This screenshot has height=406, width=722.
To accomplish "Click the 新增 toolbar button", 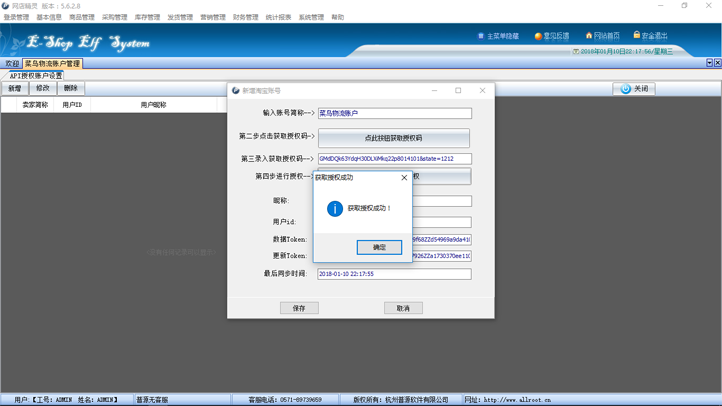I will click(x=15, y=89).
